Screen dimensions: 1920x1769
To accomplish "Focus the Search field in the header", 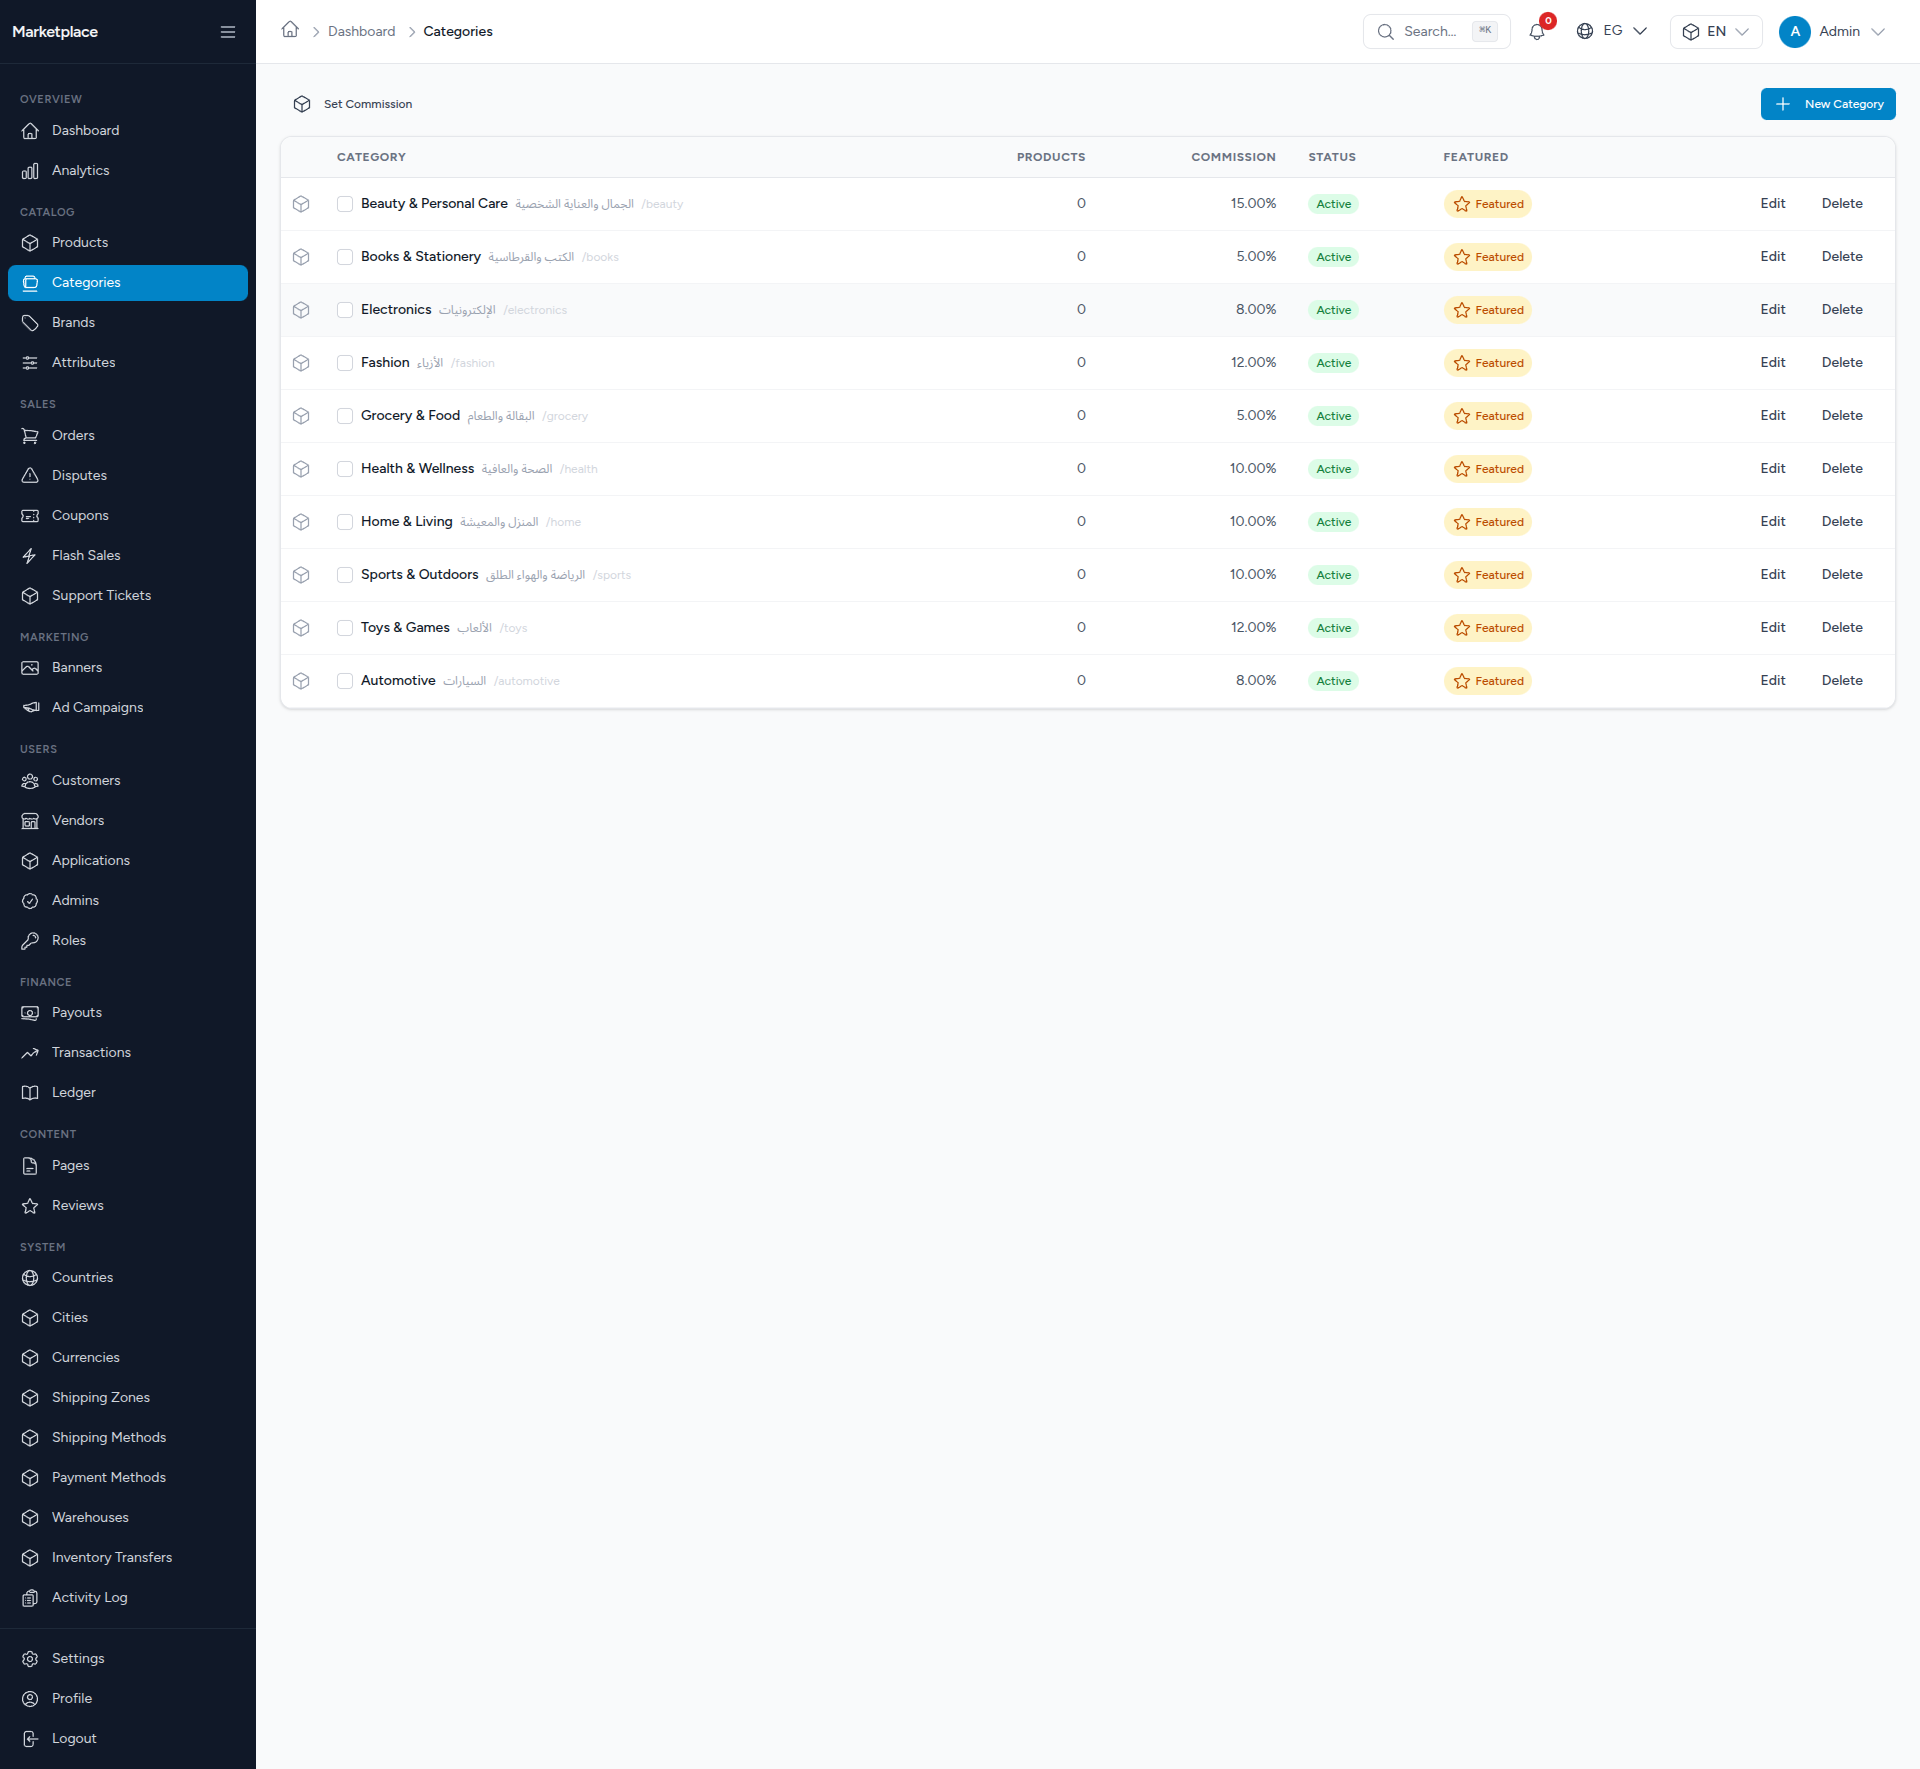I will click(1436, 32).
